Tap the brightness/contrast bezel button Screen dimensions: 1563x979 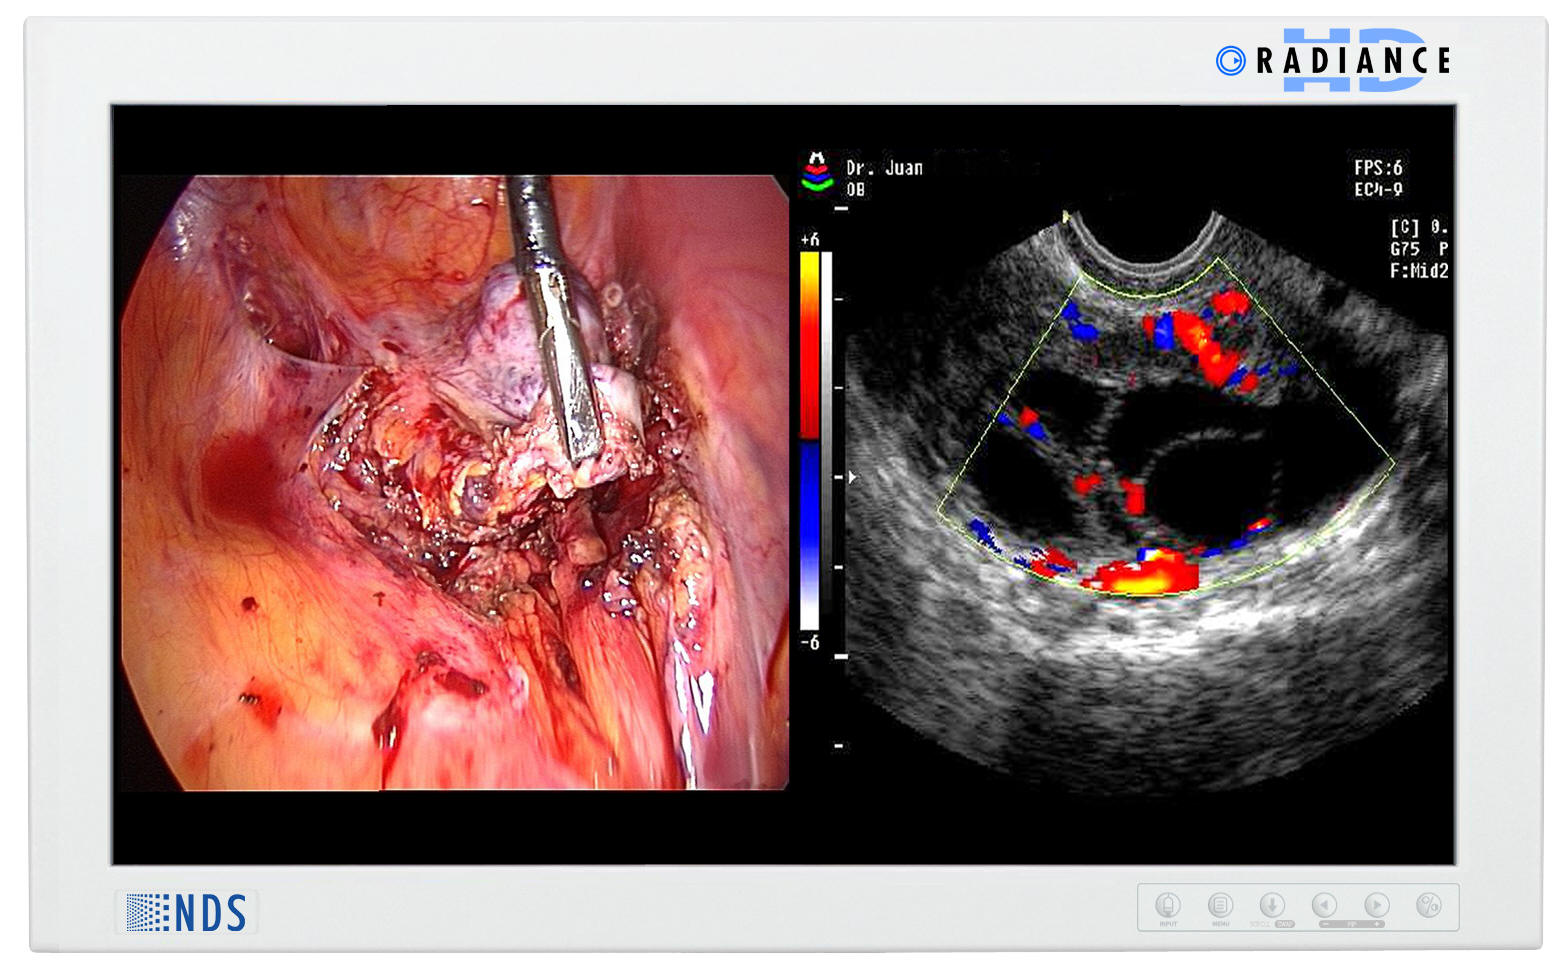(x=1429, y=906)
